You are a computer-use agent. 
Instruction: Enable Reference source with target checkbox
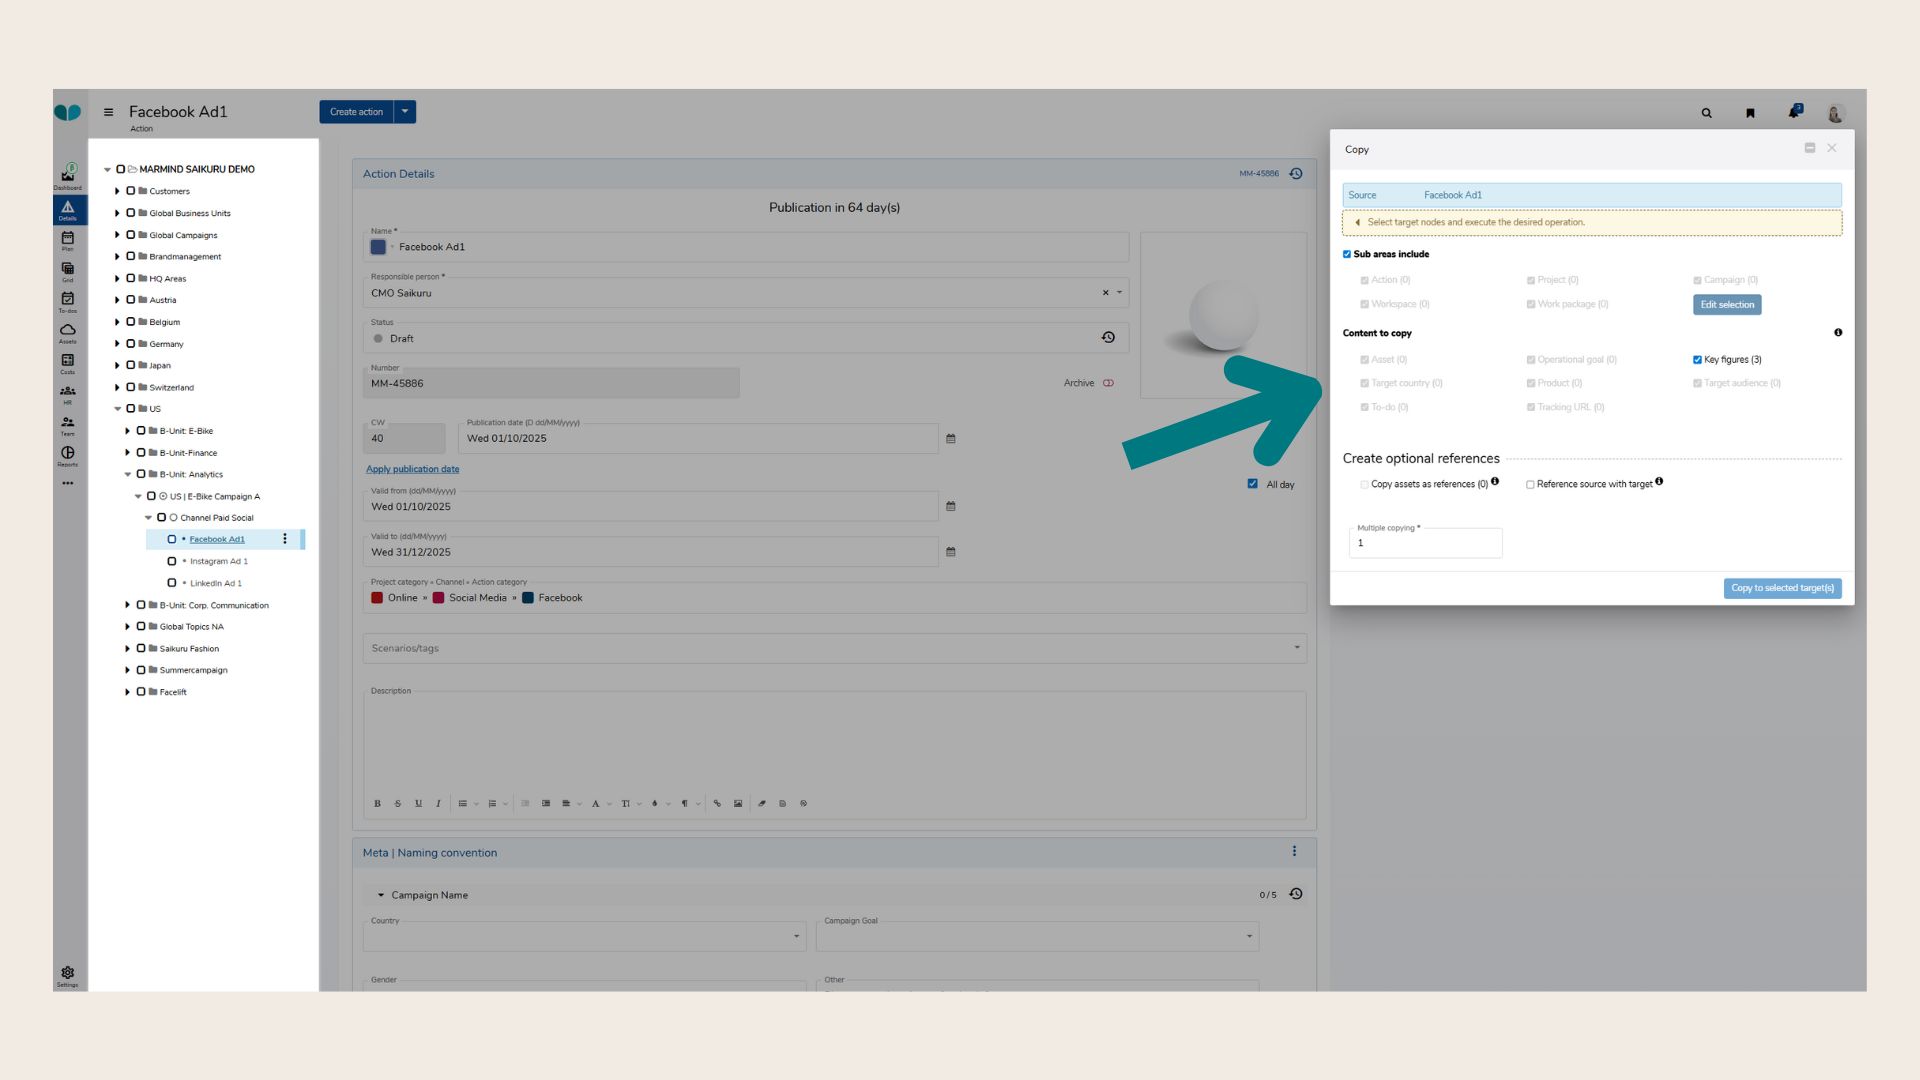[x=1530, y=485]
